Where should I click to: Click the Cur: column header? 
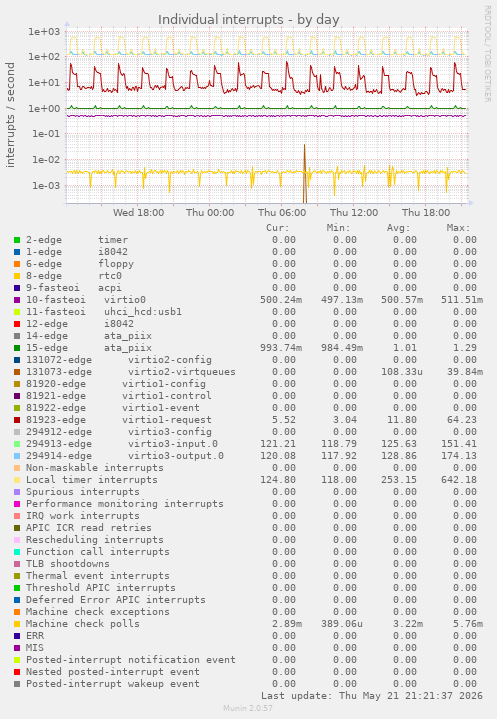[x=278, y=228]
